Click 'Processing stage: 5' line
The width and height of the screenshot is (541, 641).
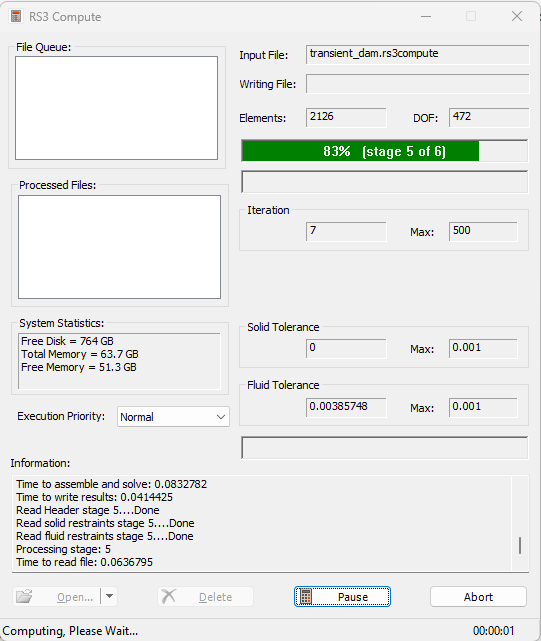[63, 549]
